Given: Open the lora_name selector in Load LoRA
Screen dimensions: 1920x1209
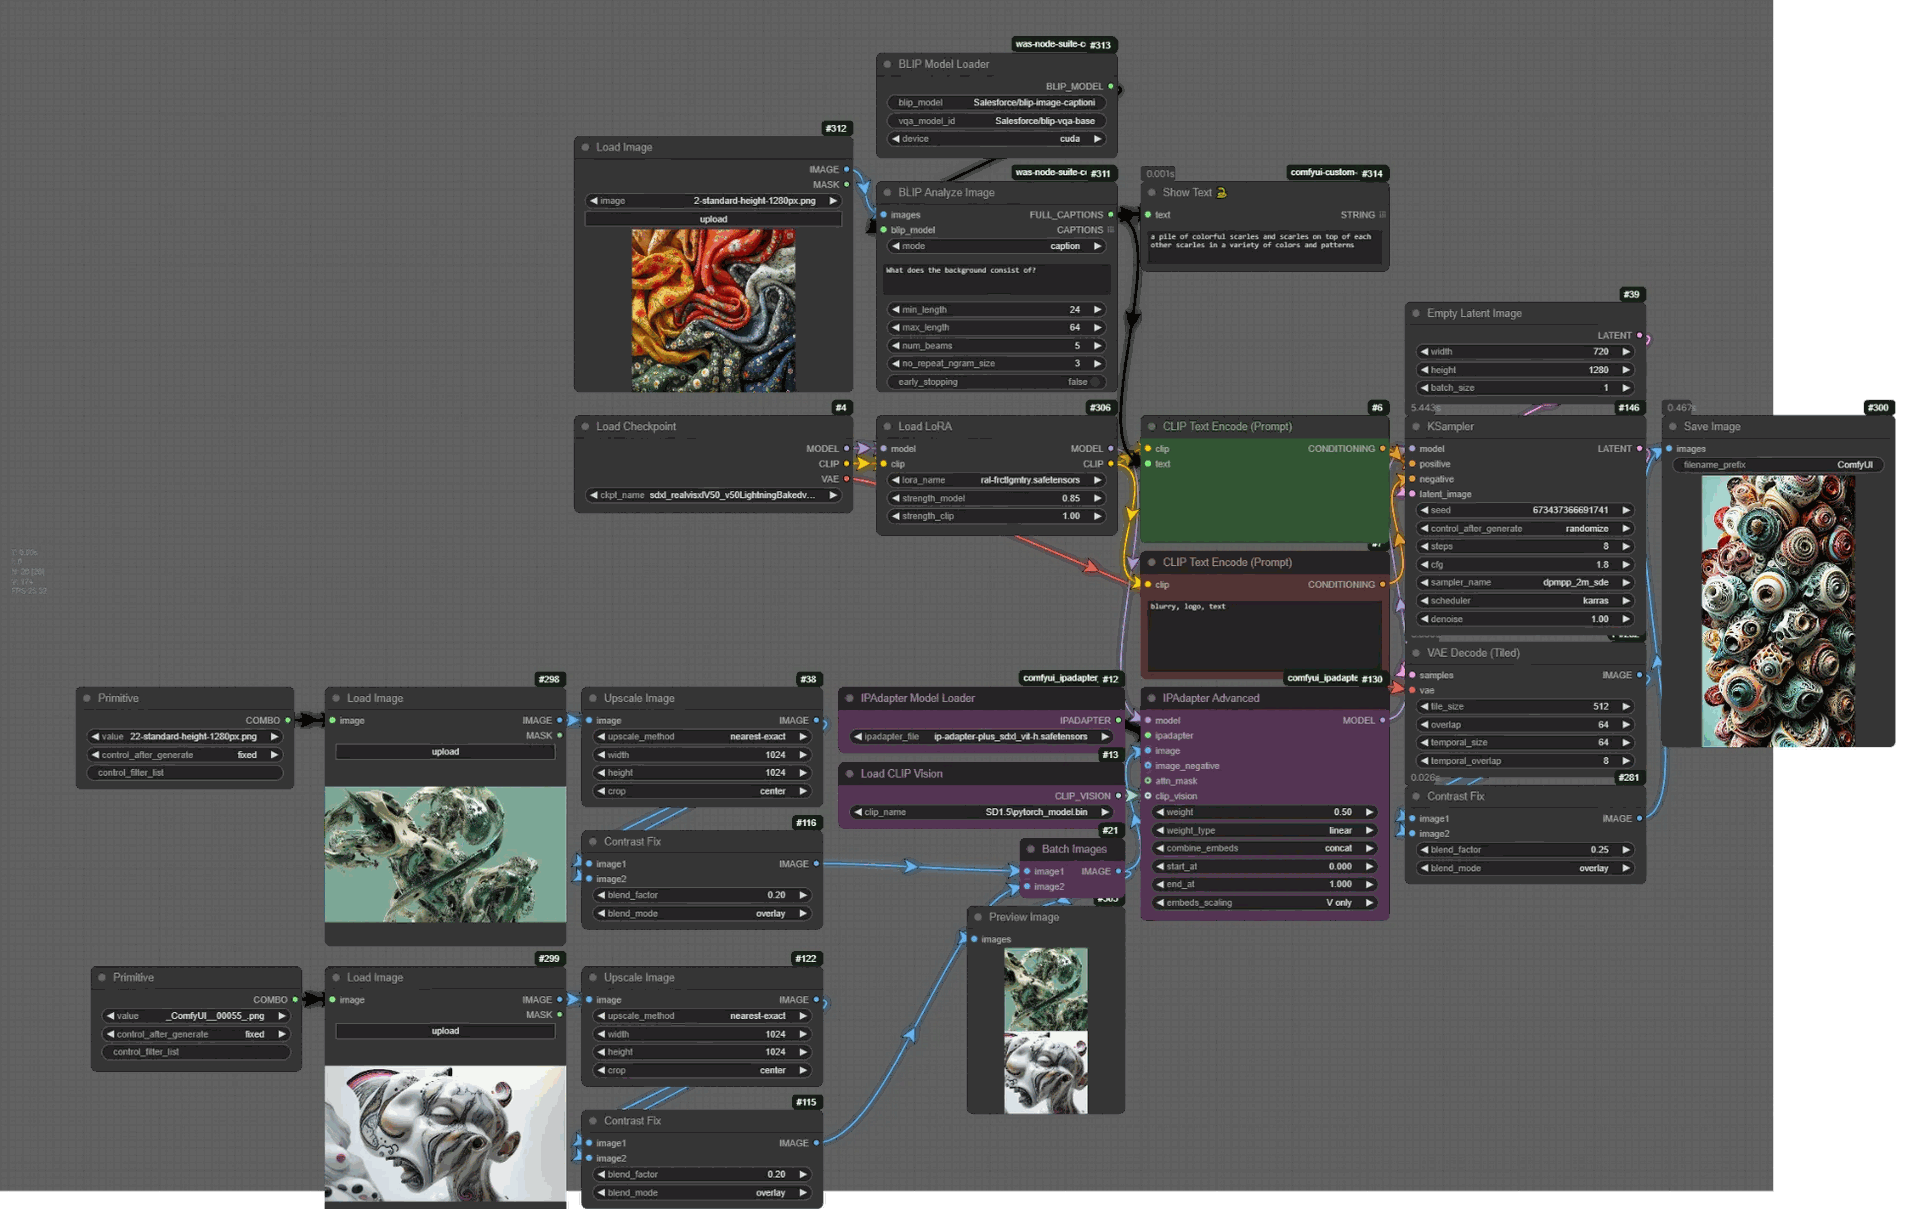Looking at the screenshot, I should click(995, 480).
